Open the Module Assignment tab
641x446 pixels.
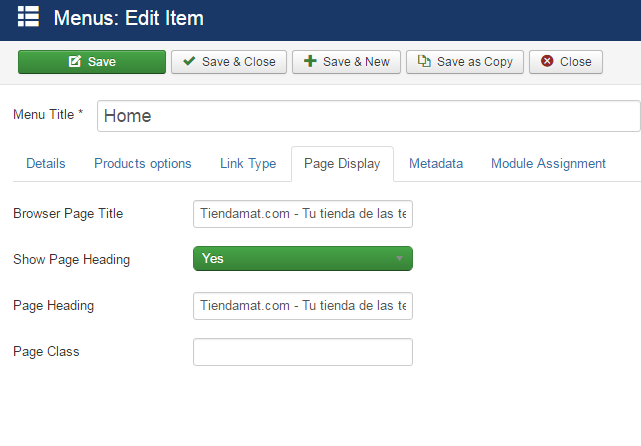pyautogui.click(x=548, y=164)
